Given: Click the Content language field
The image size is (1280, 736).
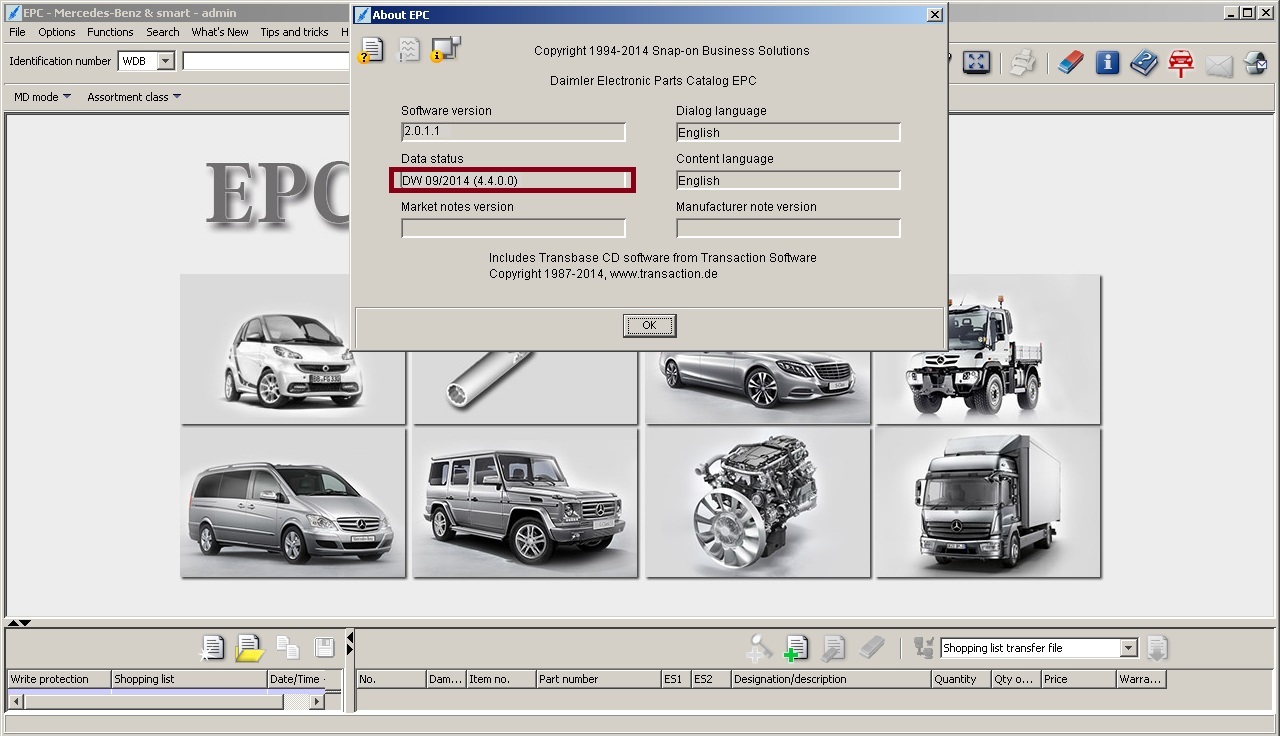Looking at the screenshot, I should click(788, 180).
